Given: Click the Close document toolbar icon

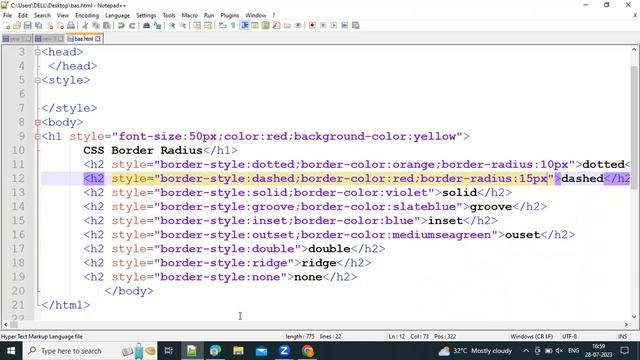Looking at the screenshot, I should pos(49,25).
